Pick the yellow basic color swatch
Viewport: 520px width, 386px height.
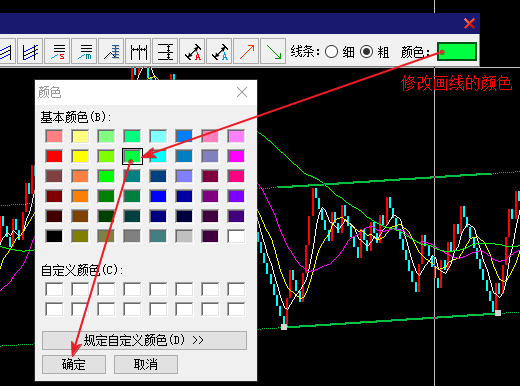click(80, 156)
